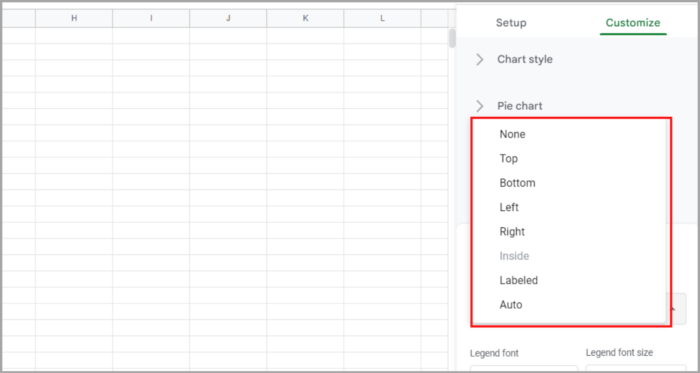Click the spreadsheet vertical scrollbar thumb
The height and width of the screenshot is (373, 700).
(x=452, y=38)
